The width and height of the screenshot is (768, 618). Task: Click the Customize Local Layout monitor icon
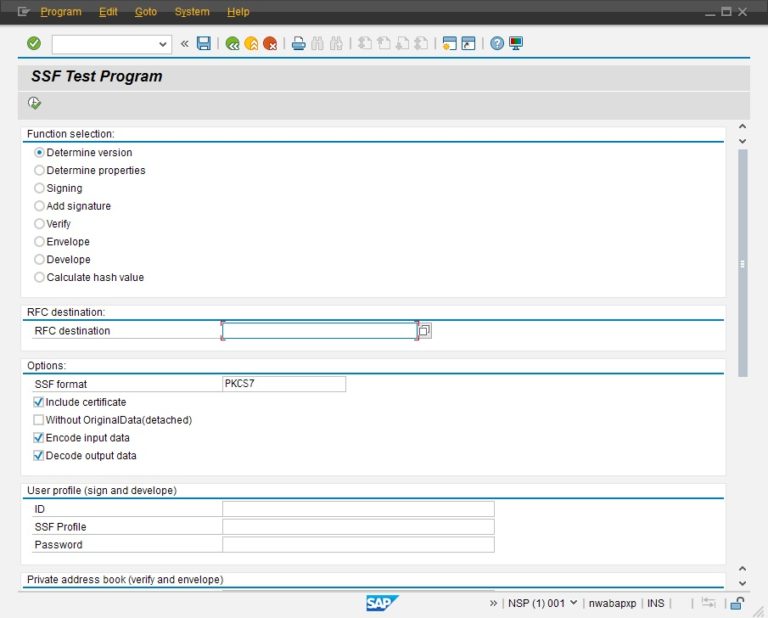tap(516, 44)
